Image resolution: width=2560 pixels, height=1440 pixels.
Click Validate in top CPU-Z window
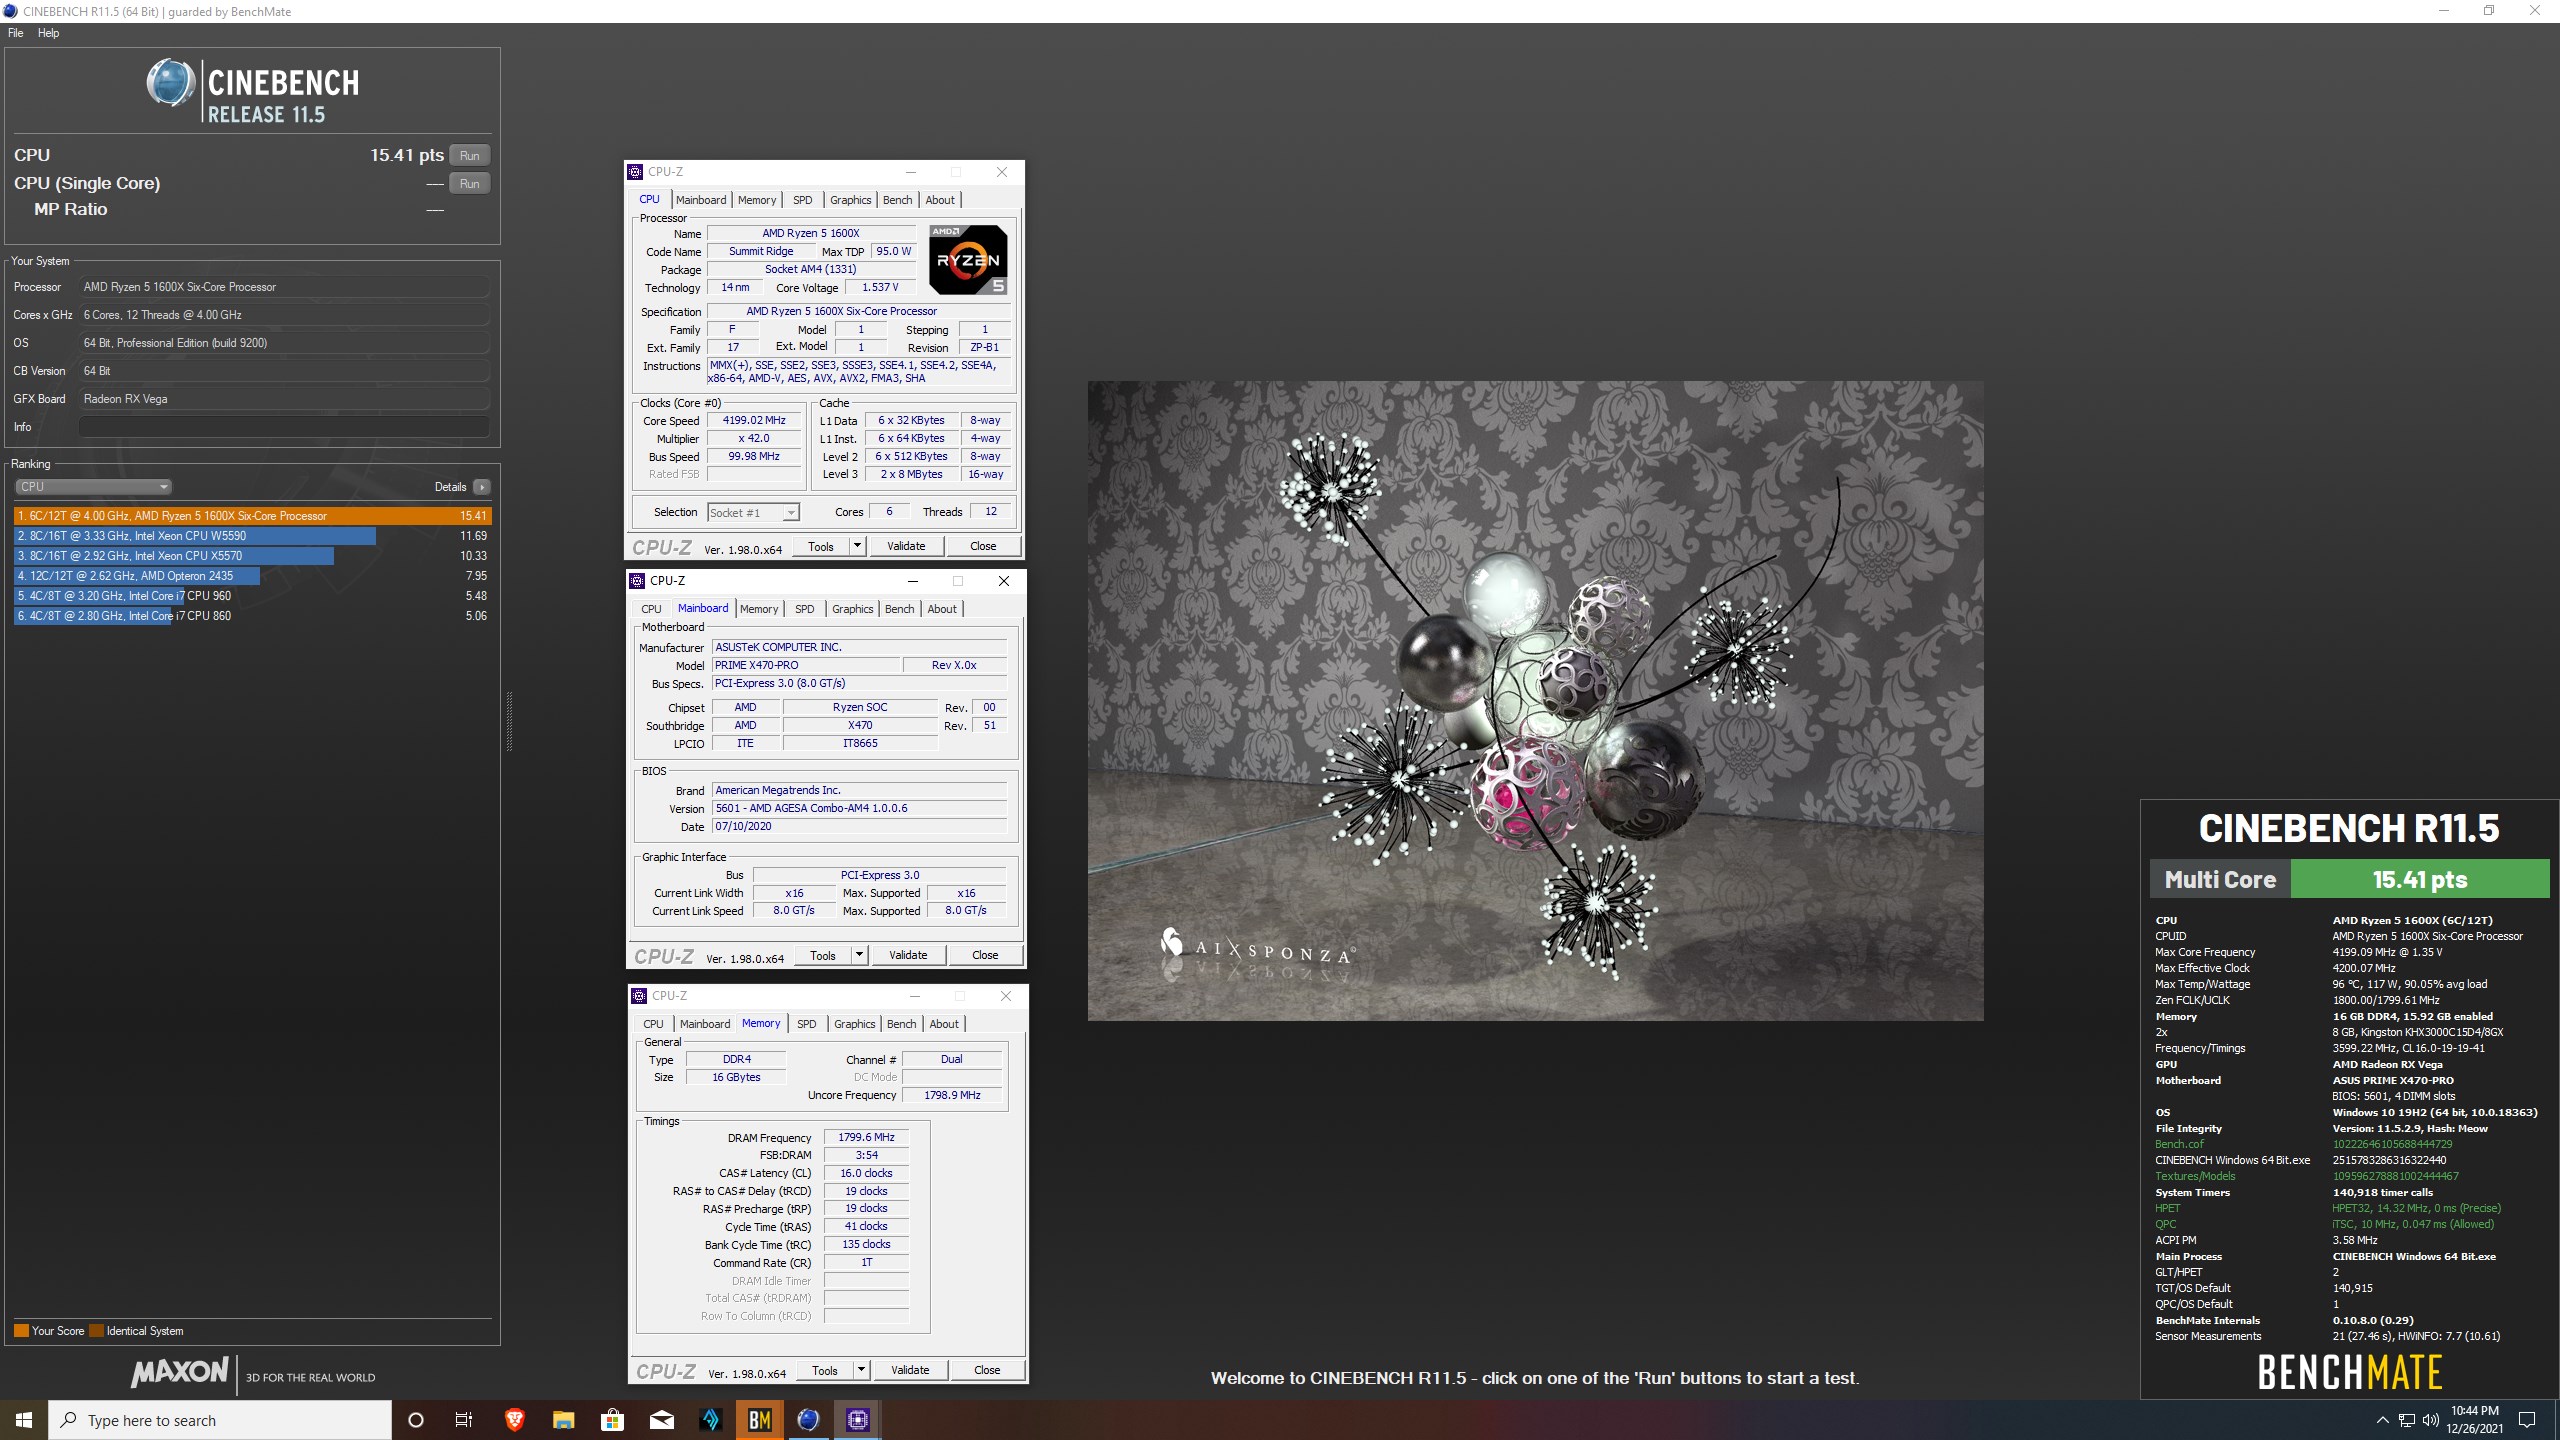906,546
